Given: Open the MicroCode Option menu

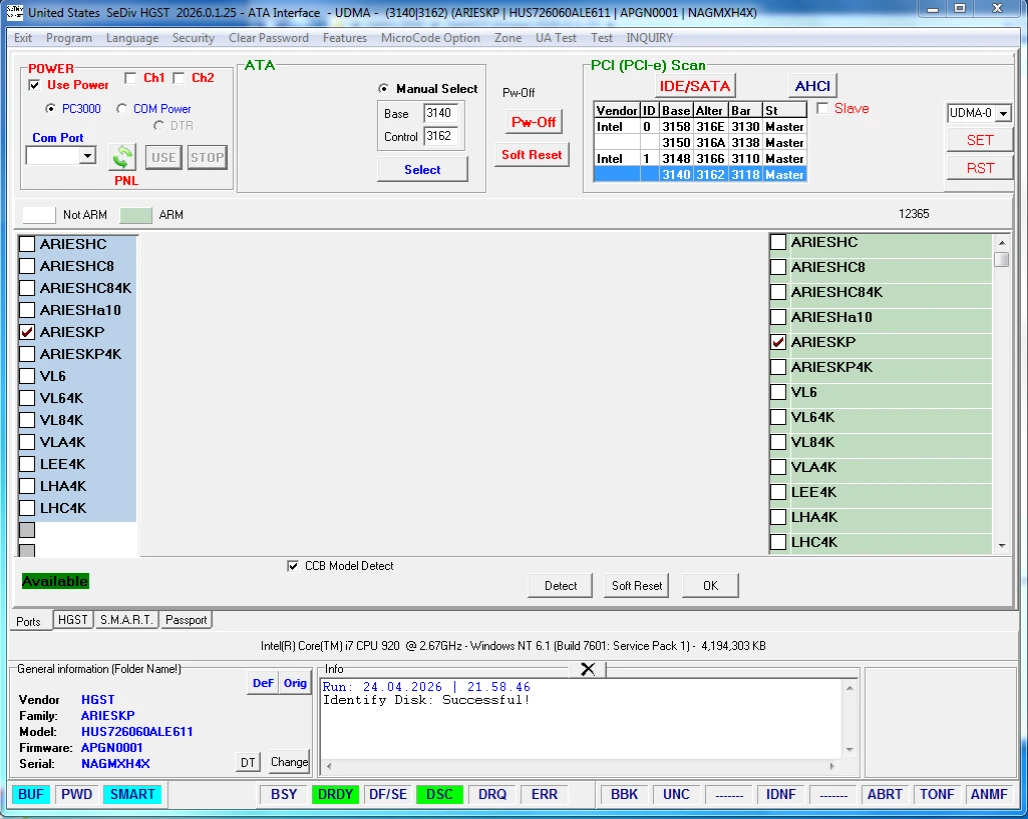Looking at the screenshot, I should (x=430, y=38).
